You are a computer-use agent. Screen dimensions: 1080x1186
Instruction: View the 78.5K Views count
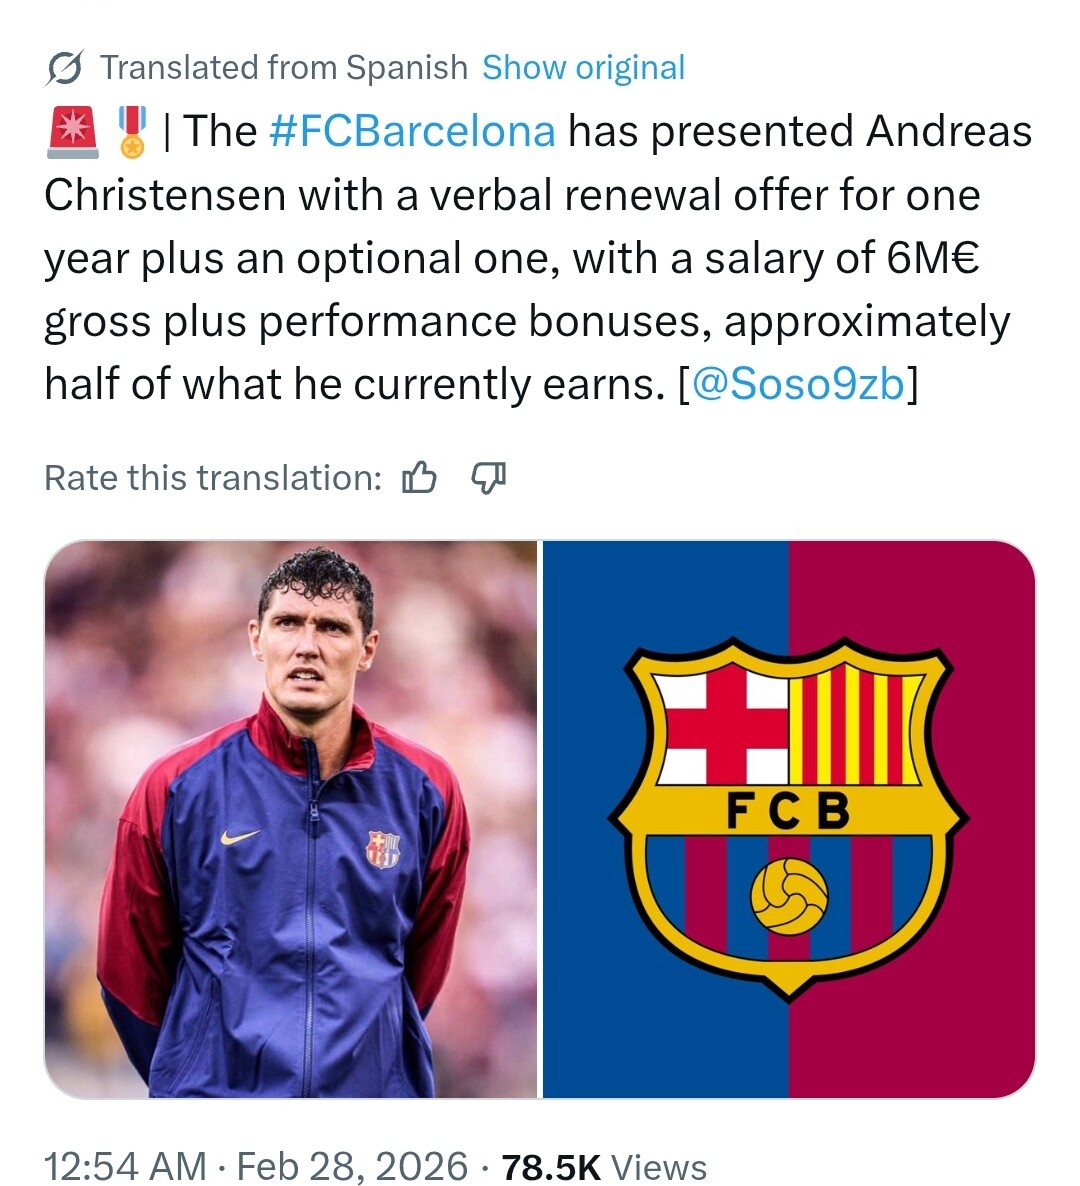point(604,1166)
